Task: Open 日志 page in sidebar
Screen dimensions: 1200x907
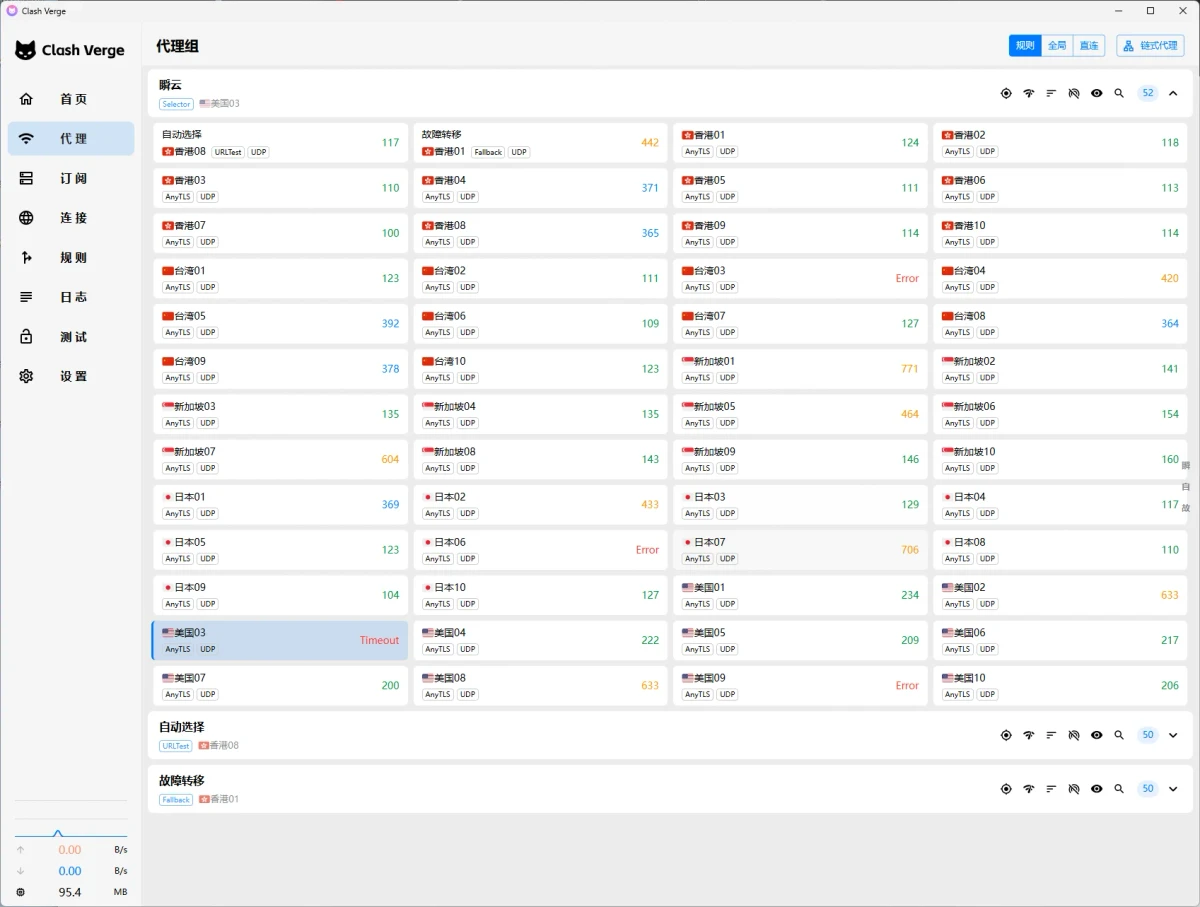Action: click(x=71, y=297)
